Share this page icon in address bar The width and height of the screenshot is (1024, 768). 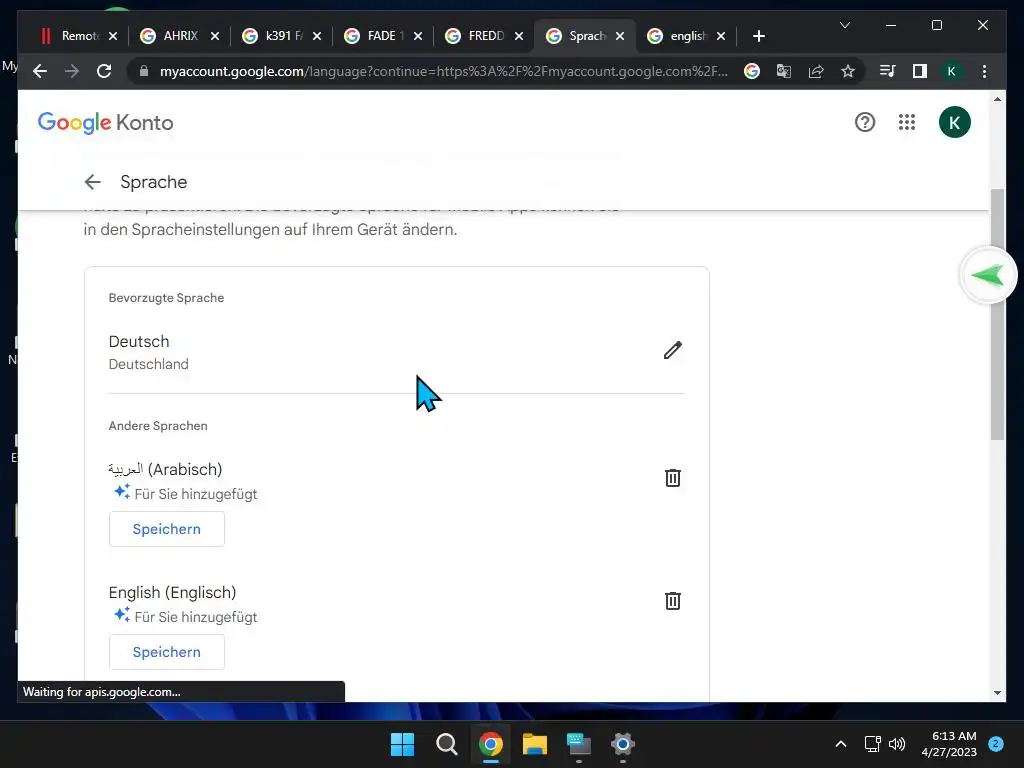click(816, 71)
